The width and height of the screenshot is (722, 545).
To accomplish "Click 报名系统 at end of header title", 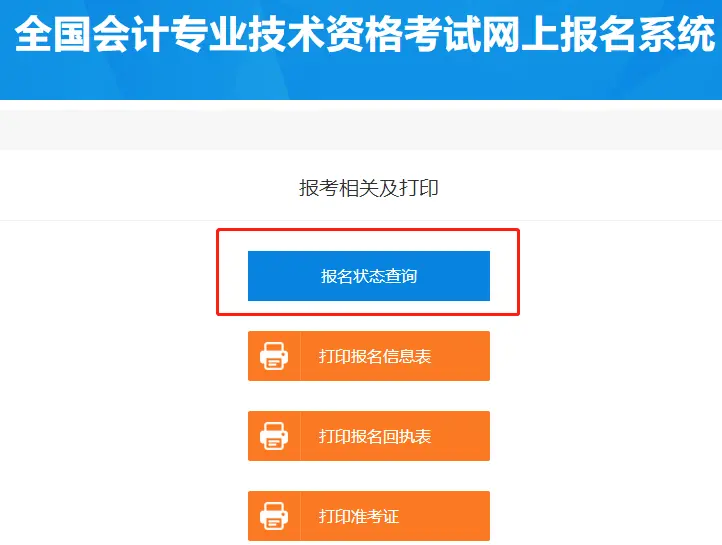I will coord(638,34).
